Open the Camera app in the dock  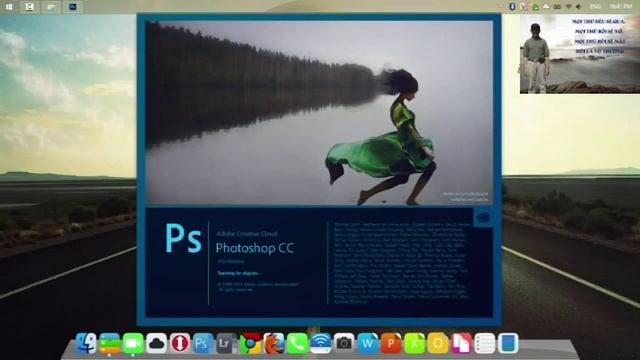(x=344, y=343)
